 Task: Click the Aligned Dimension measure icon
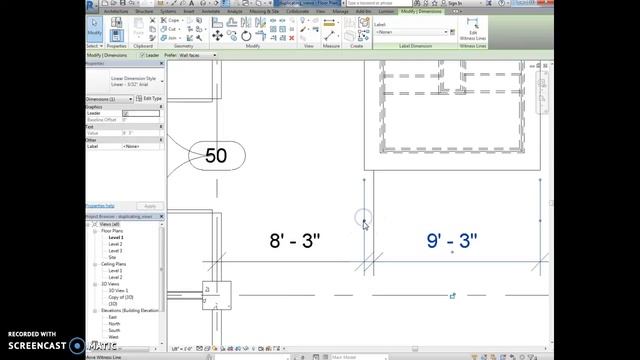coord(329,23)
